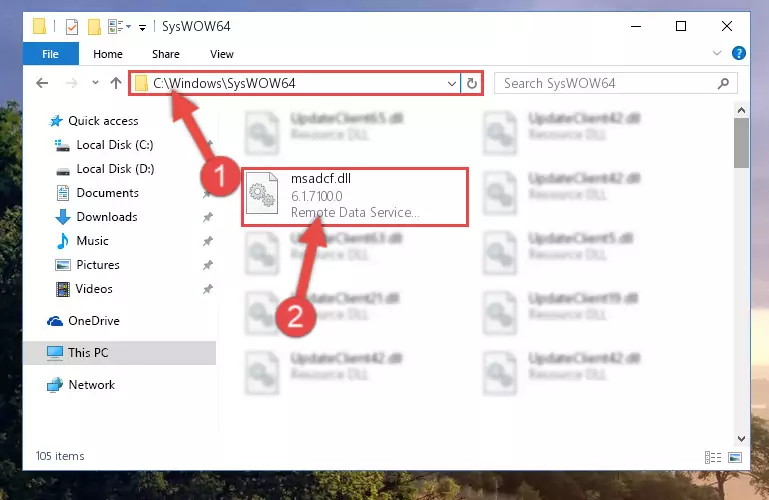Go up one folder level
The width and height of the screenshot is (769, 500).
[116, 83]
